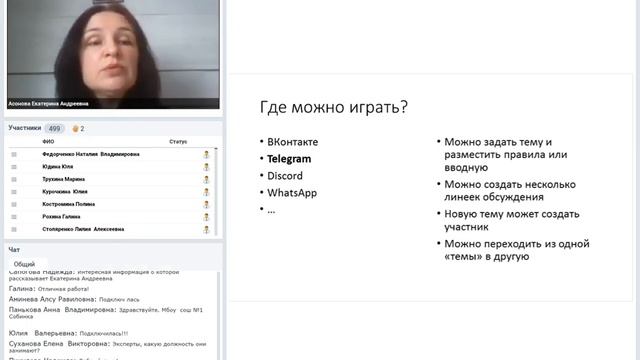
Task: Click slide title Где можно играть?
Action: coord(334,107)
